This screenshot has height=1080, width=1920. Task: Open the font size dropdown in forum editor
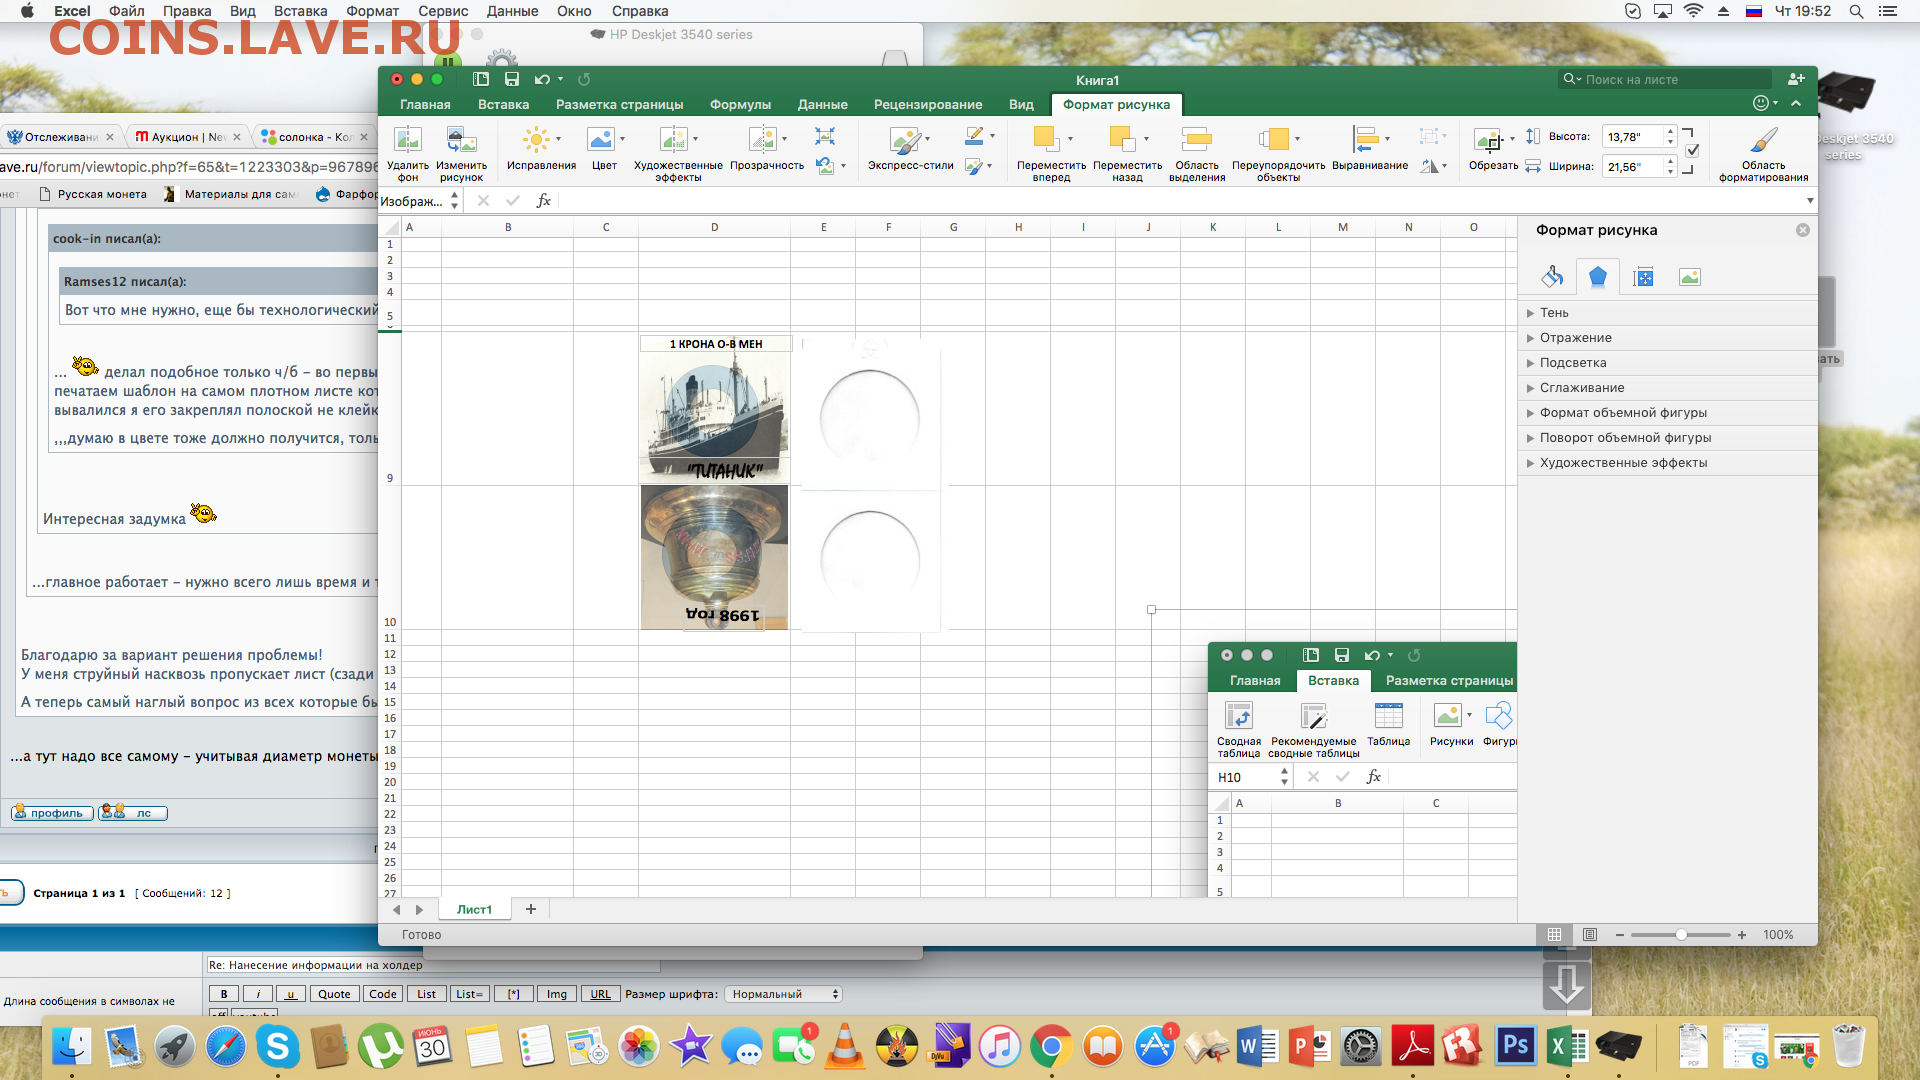783,994
